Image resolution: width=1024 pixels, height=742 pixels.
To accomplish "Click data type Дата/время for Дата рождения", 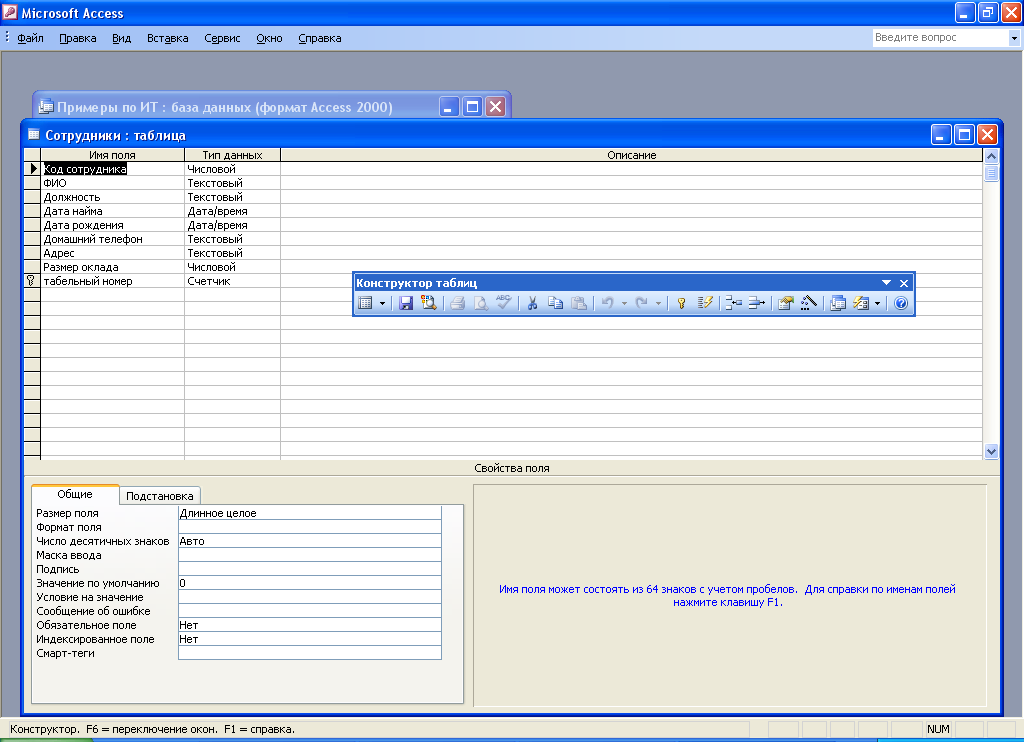I will (x=232, y=225).
